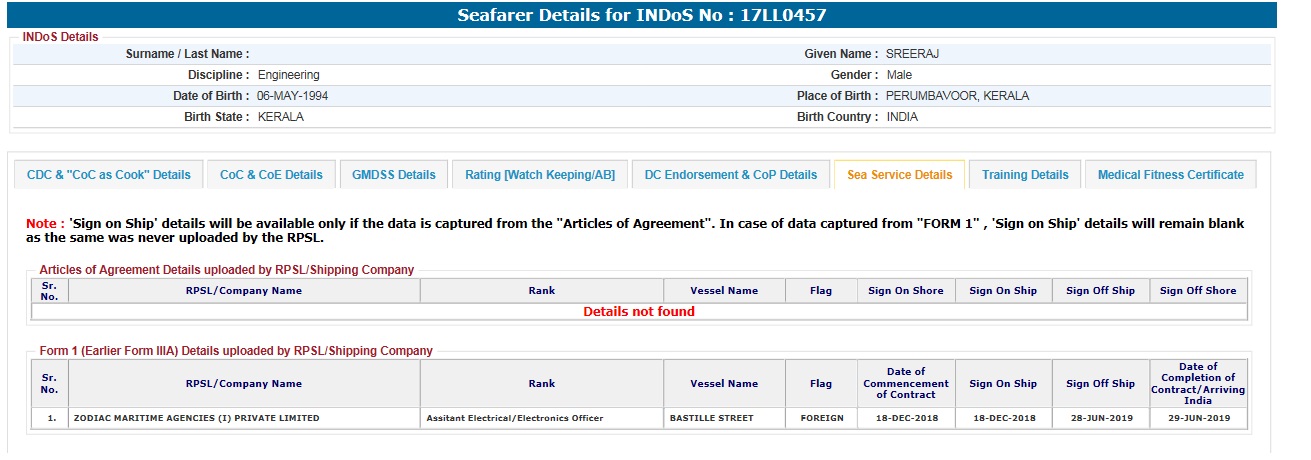Click the Zodiac Maritime Agencies company cell
This screenshot has height=460, width=1311.
[x=196, y=418]
